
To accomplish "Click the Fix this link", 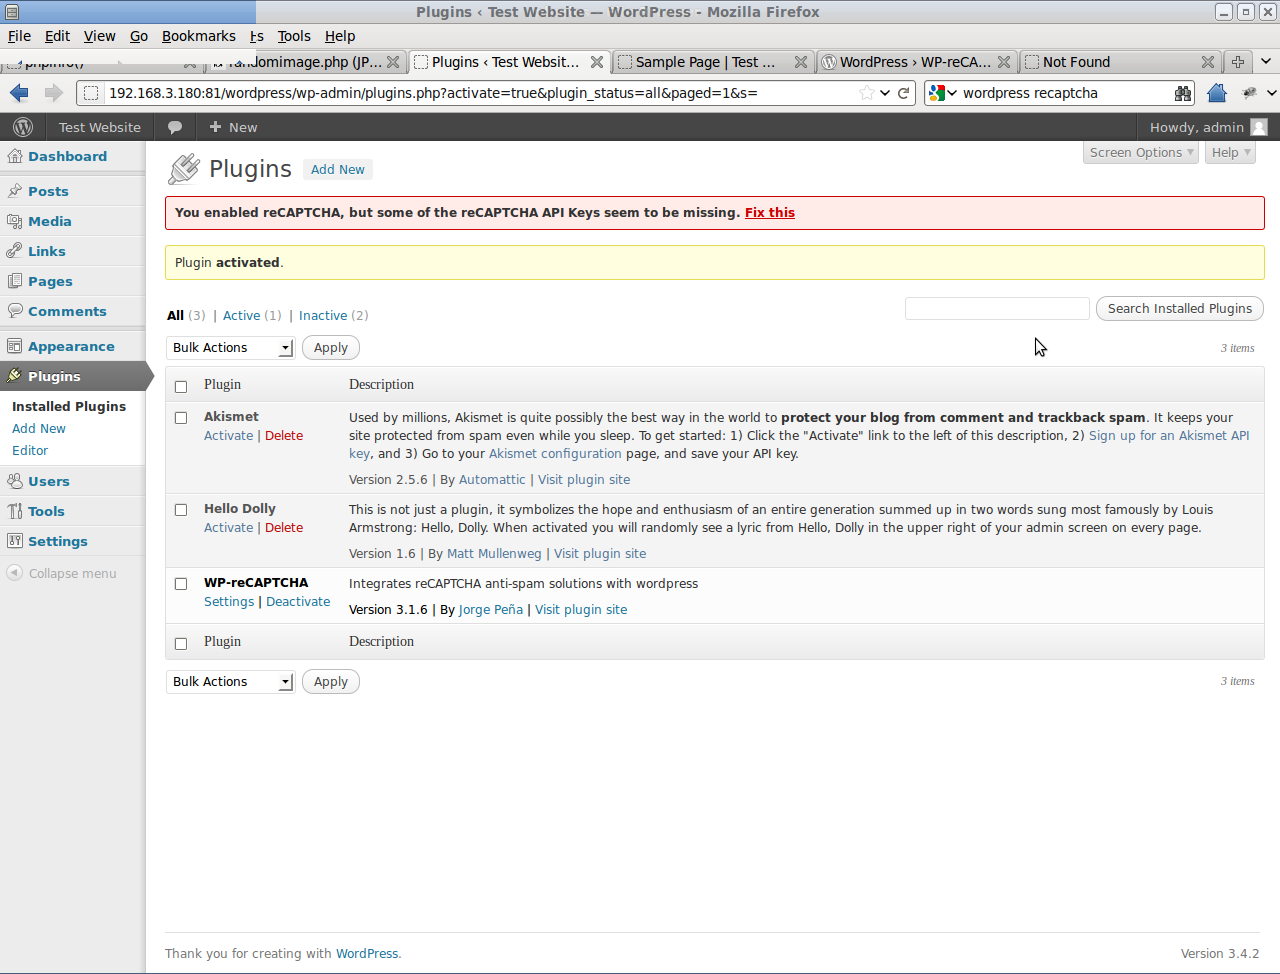I will click(770, 213).
